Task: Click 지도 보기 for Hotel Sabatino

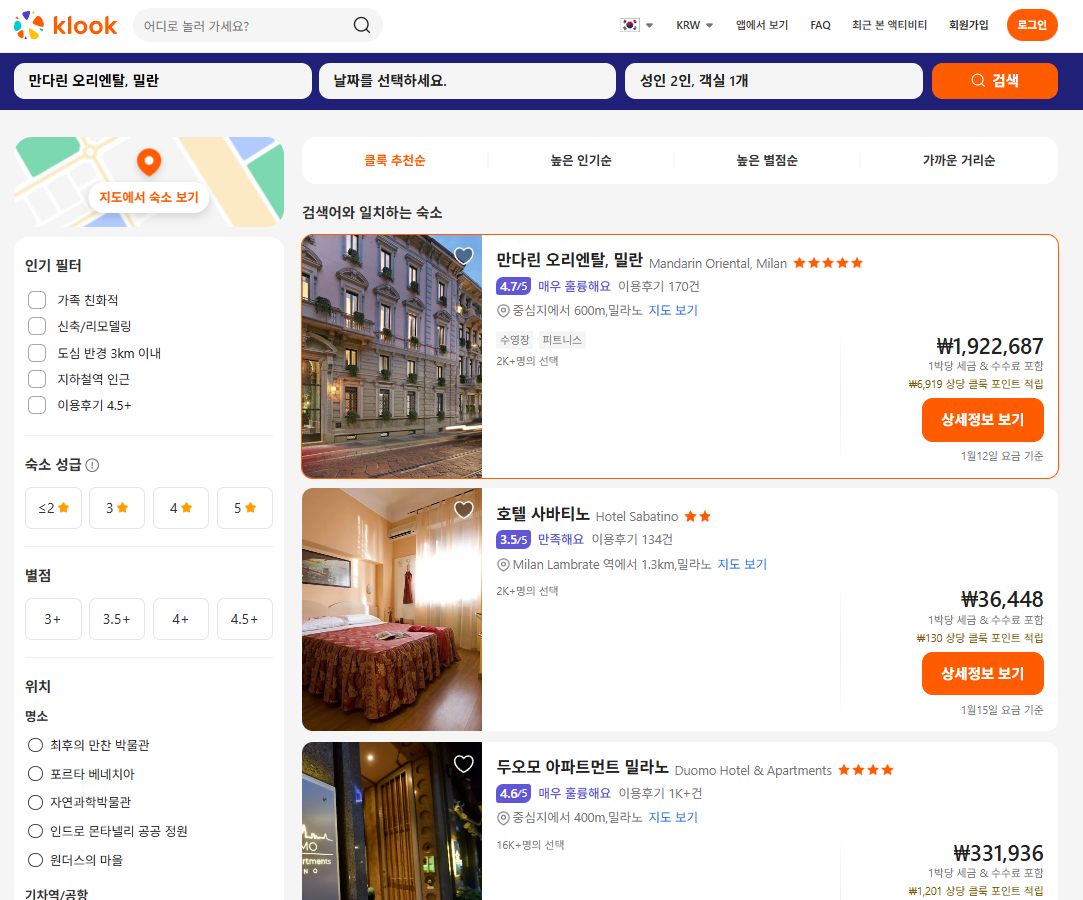Action: pyautogui.click(x=742, y=564)
